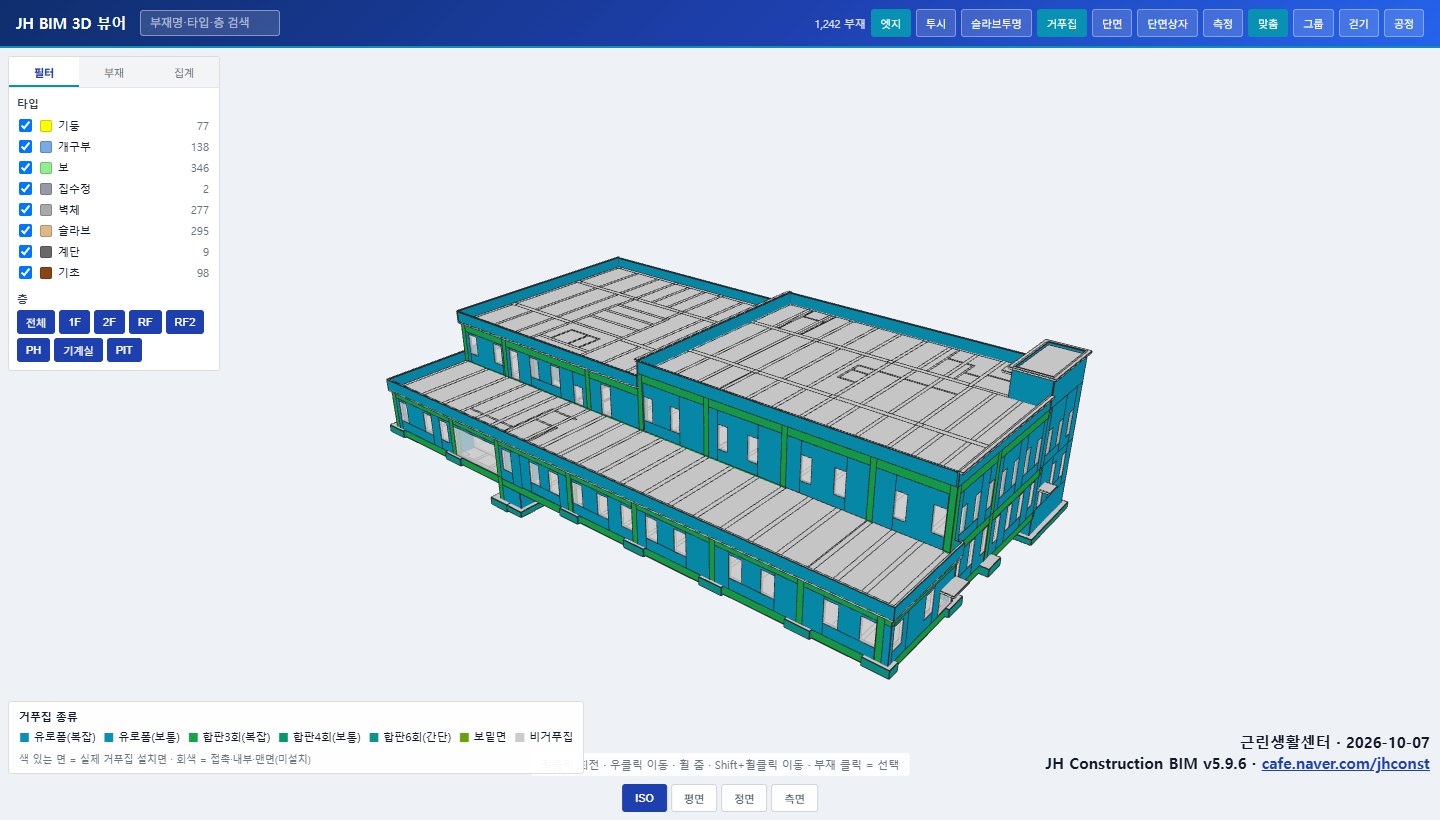Click the brown color swatch beside 기초
This screenshot has width=1440, height=820.
[x=46, y=273]
